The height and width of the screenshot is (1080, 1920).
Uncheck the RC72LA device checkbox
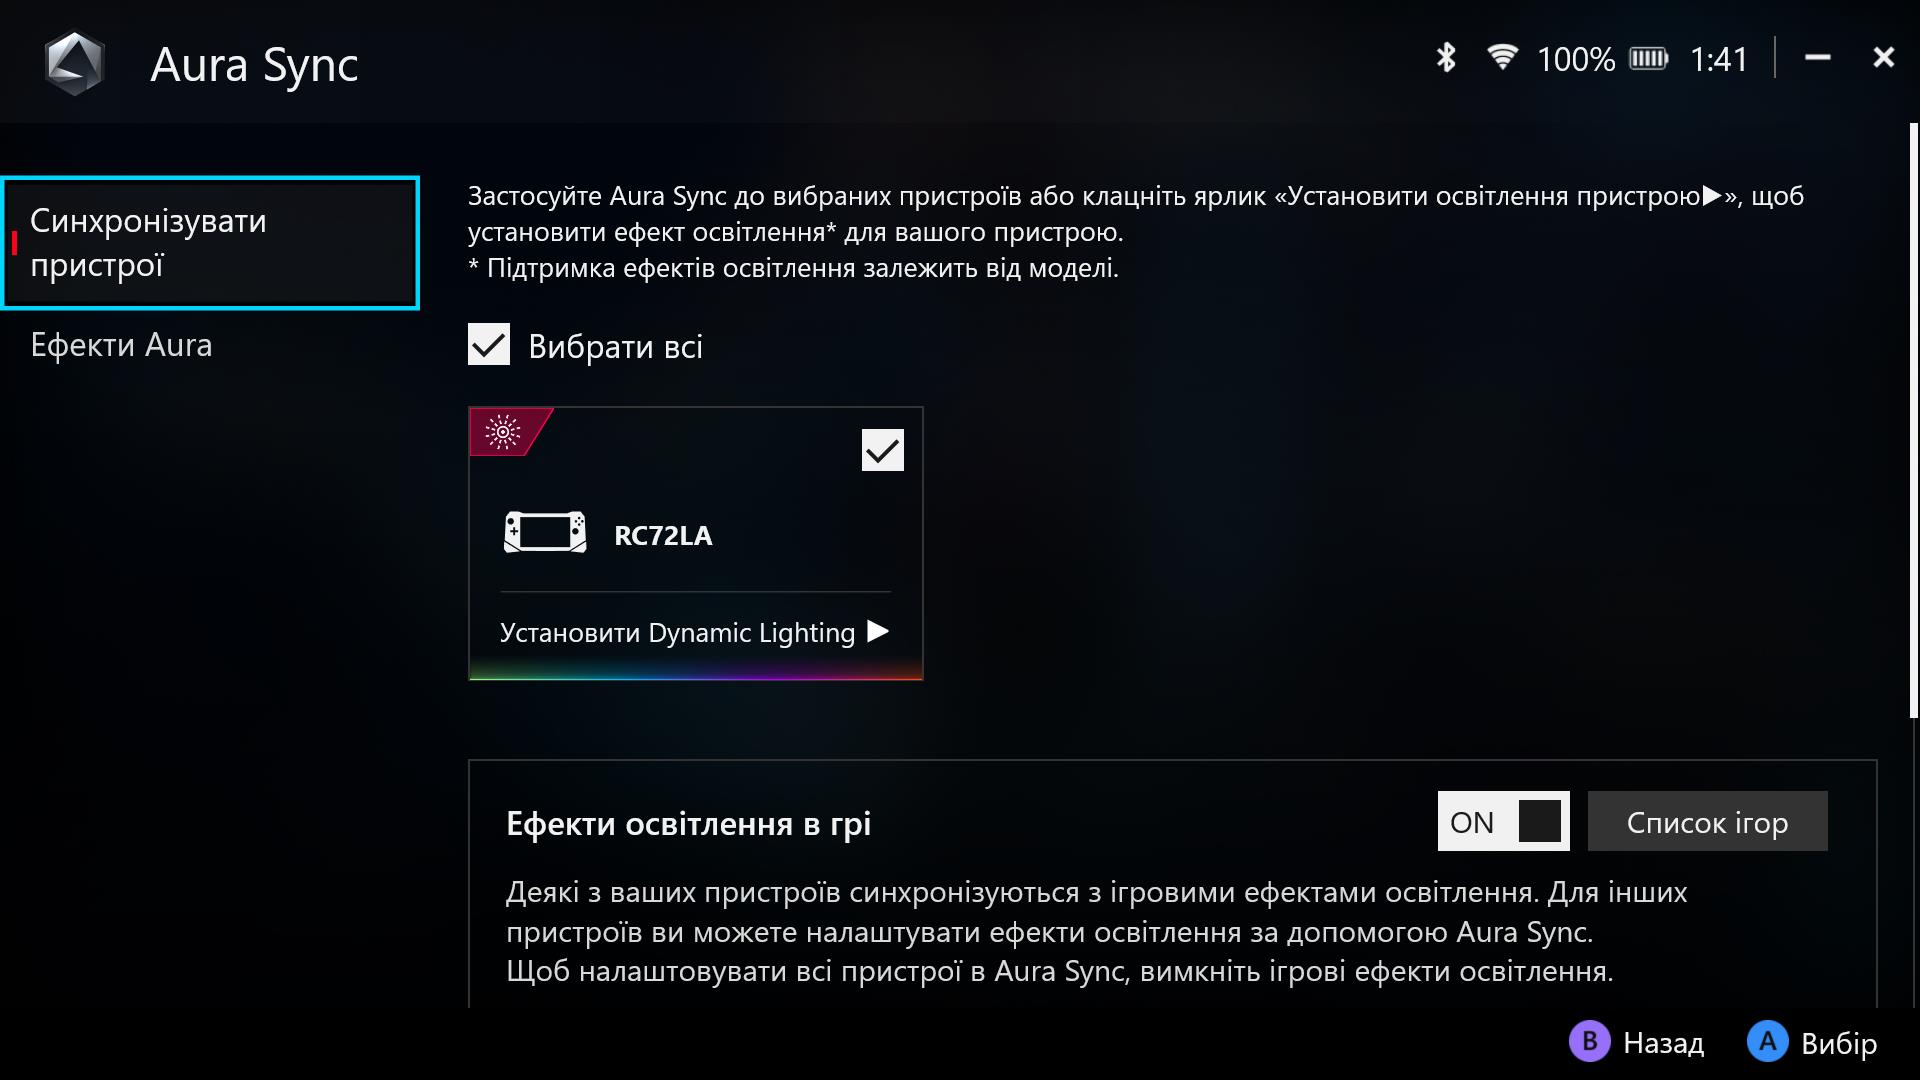(x=882, y=450)
